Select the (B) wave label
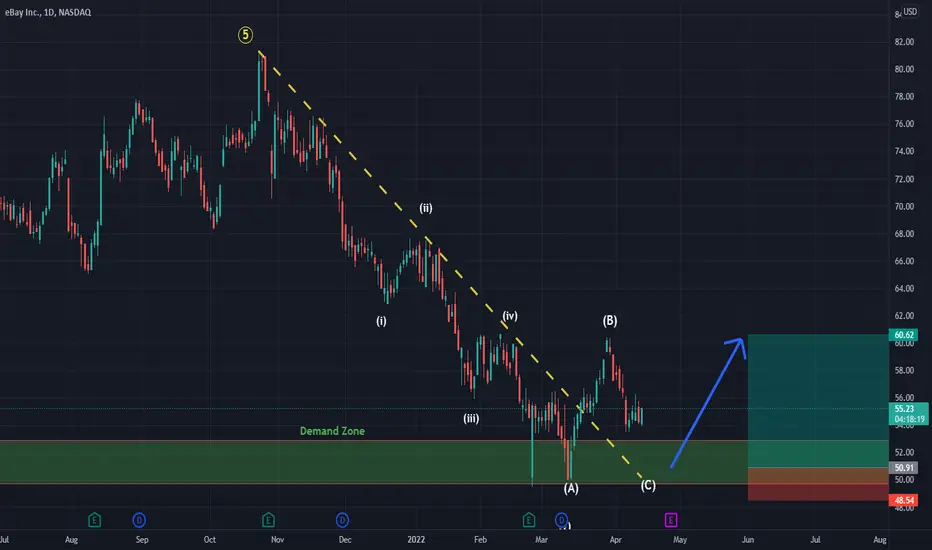This screenshot has width=932, height=550. [x=609, y=320]
